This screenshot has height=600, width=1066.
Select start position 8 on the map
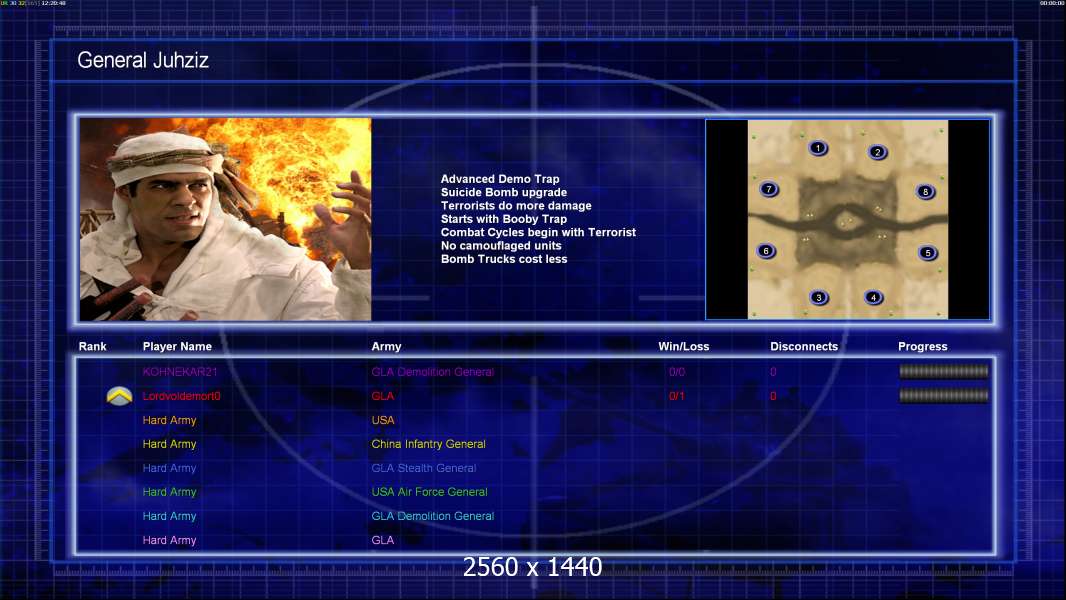click(x=925, y=191)
